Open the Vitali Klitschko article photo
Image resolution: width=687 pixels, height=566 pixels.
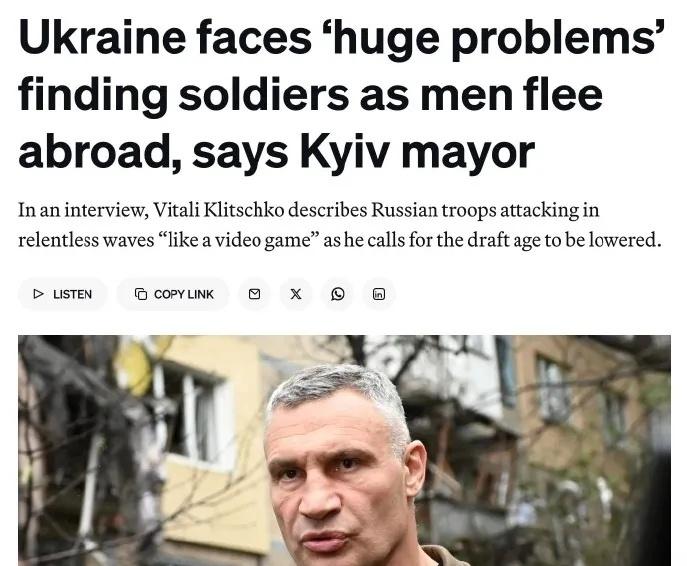[x=344, y=450]
